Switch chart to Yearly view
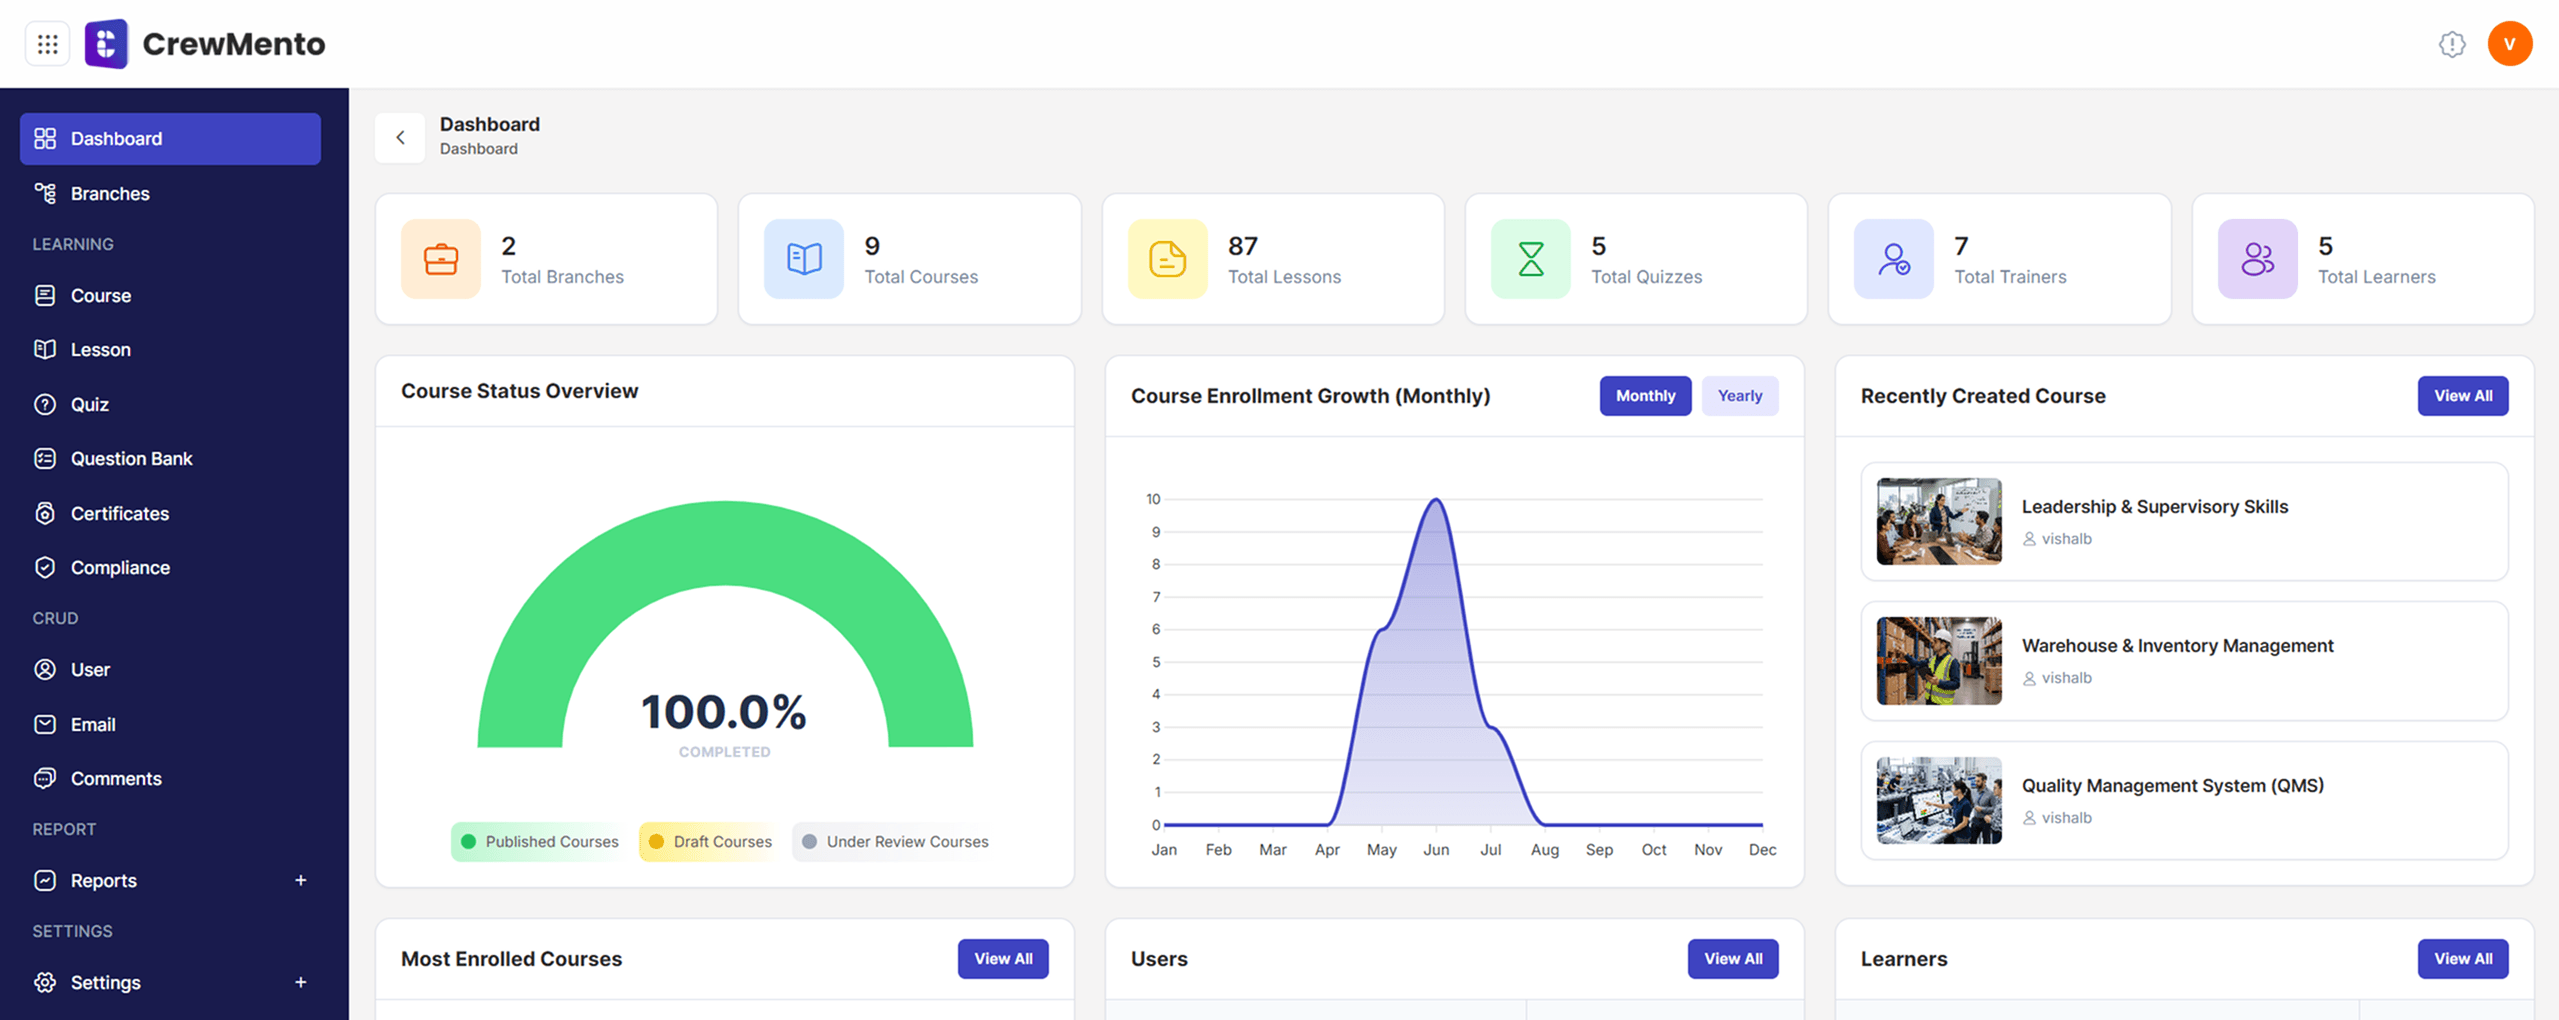 pos(1739,396)
